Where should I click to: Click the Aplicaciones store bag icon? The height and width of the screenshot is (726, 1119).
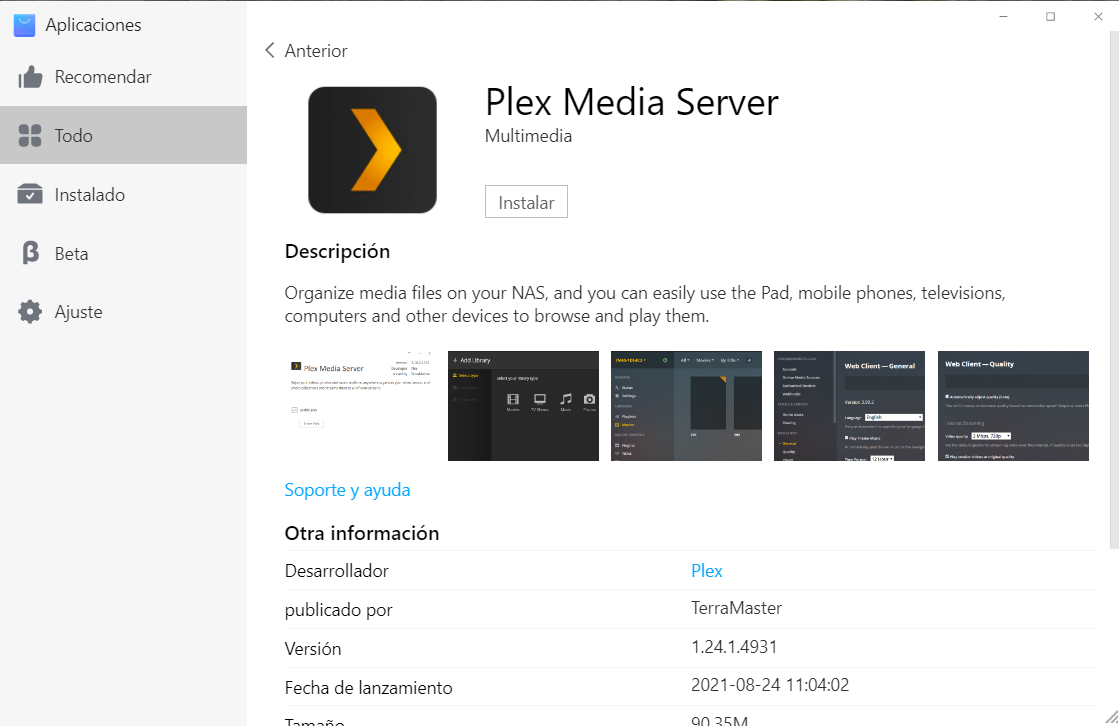[x=24, y=25]
